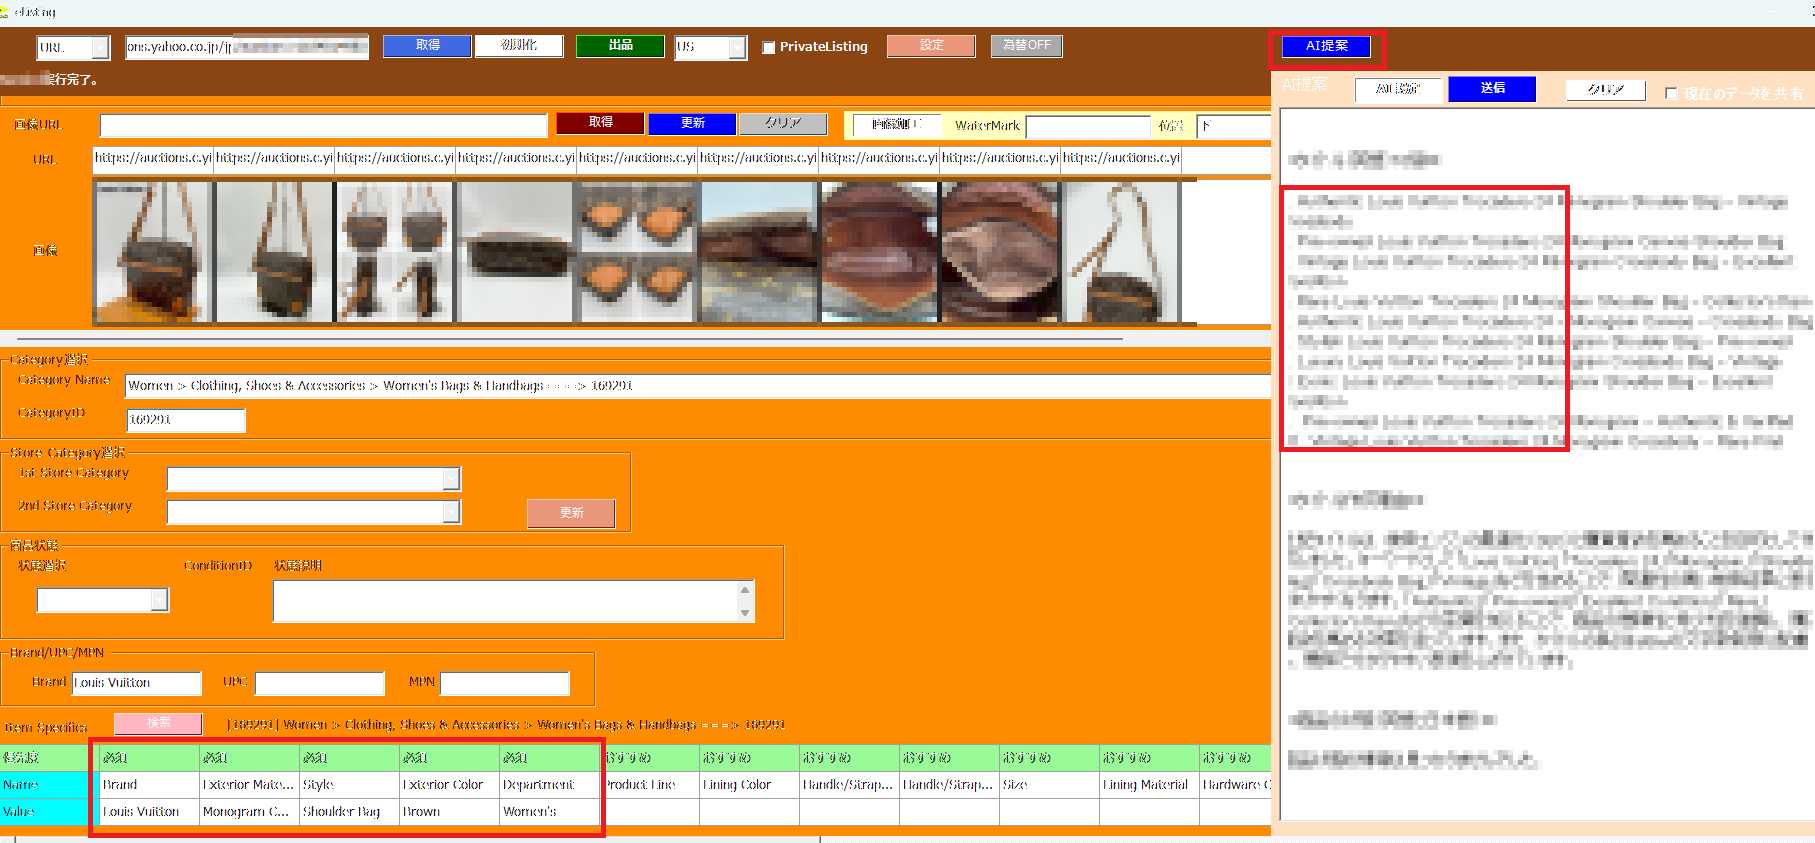Toggle the 為替OFF exchange button
This screenshot has width=1815, height=843.
pyautogui.click(x=1027, y=46)
